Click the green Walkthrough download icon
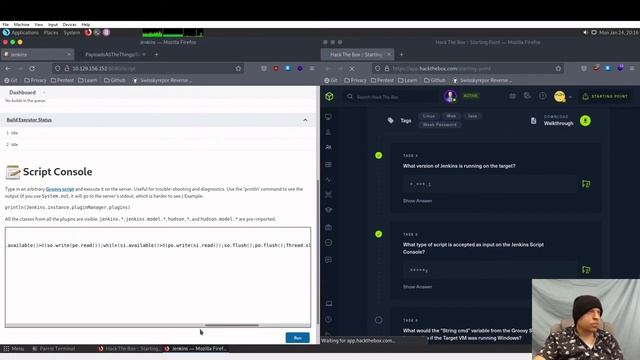Screen dimensions: 640x360 point(585,120)
